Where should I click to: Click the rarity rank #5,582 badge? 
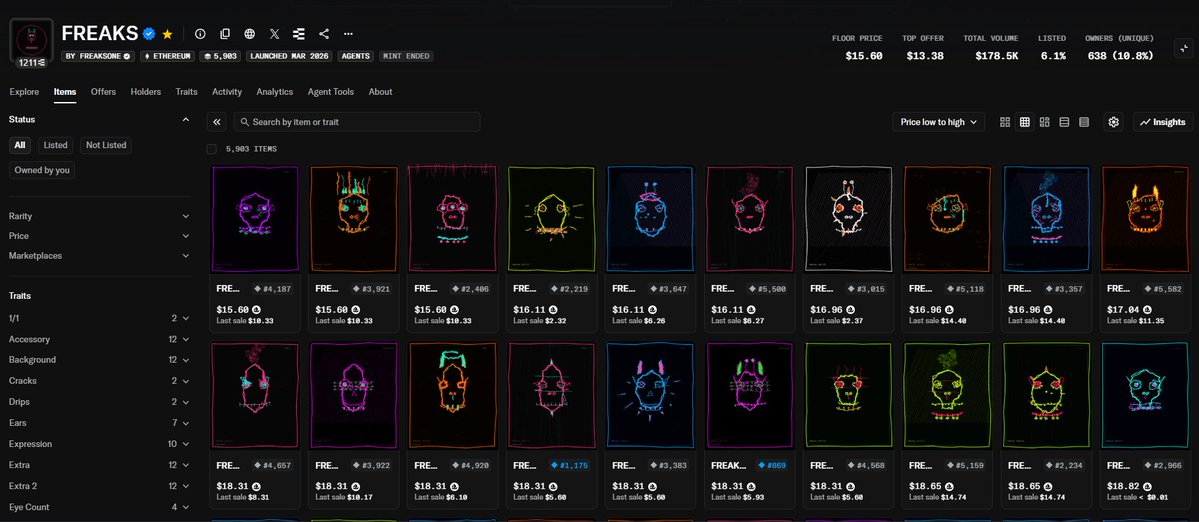[1165, 289]
